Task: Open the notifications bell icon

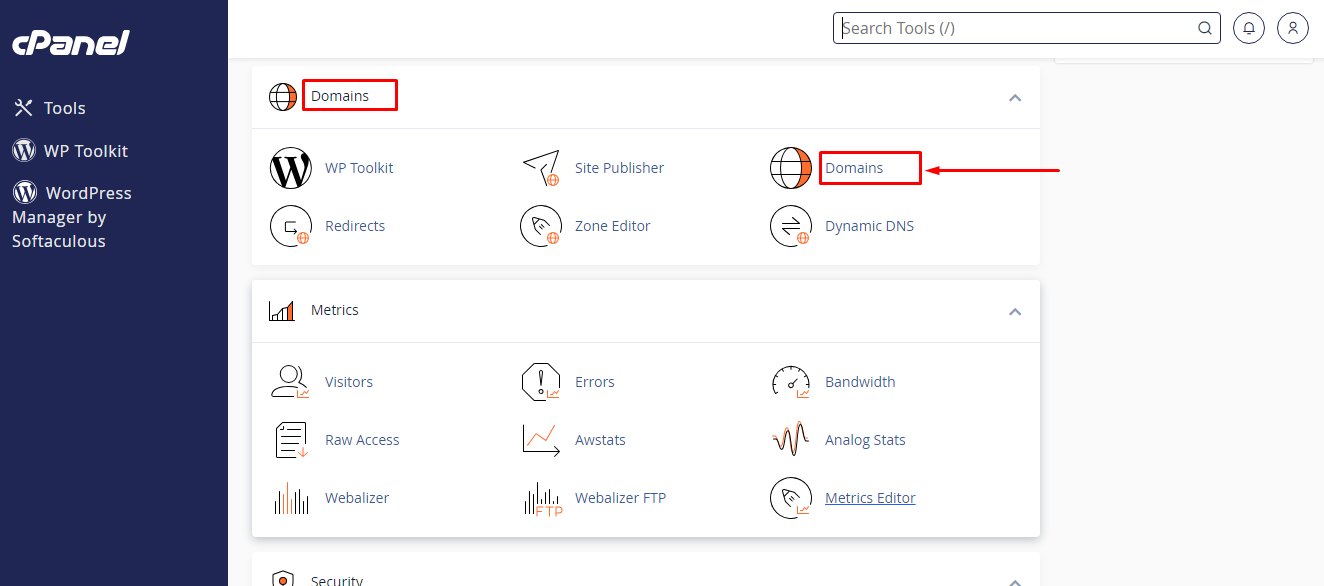Action: [1248, 28]
